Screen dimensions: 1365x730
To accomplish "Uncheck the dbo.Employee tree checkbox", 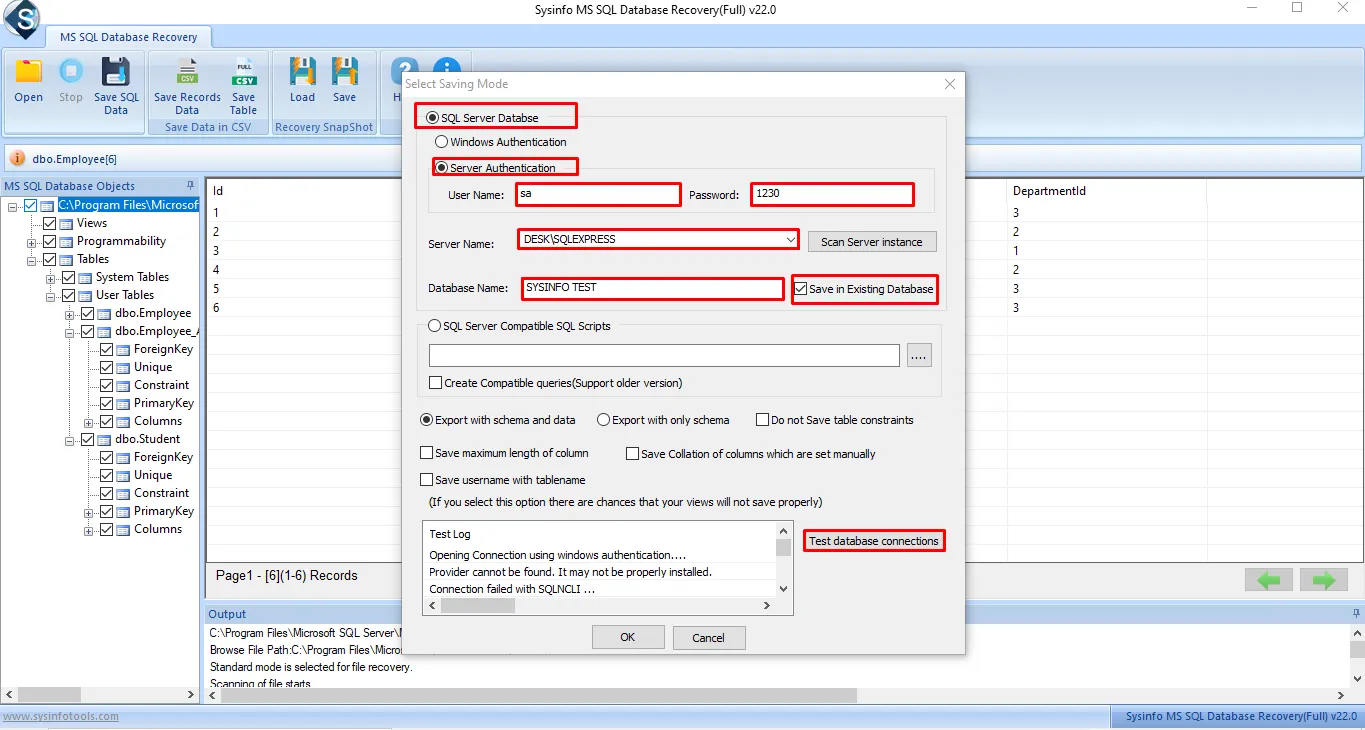I will click(x=87, y=313).
